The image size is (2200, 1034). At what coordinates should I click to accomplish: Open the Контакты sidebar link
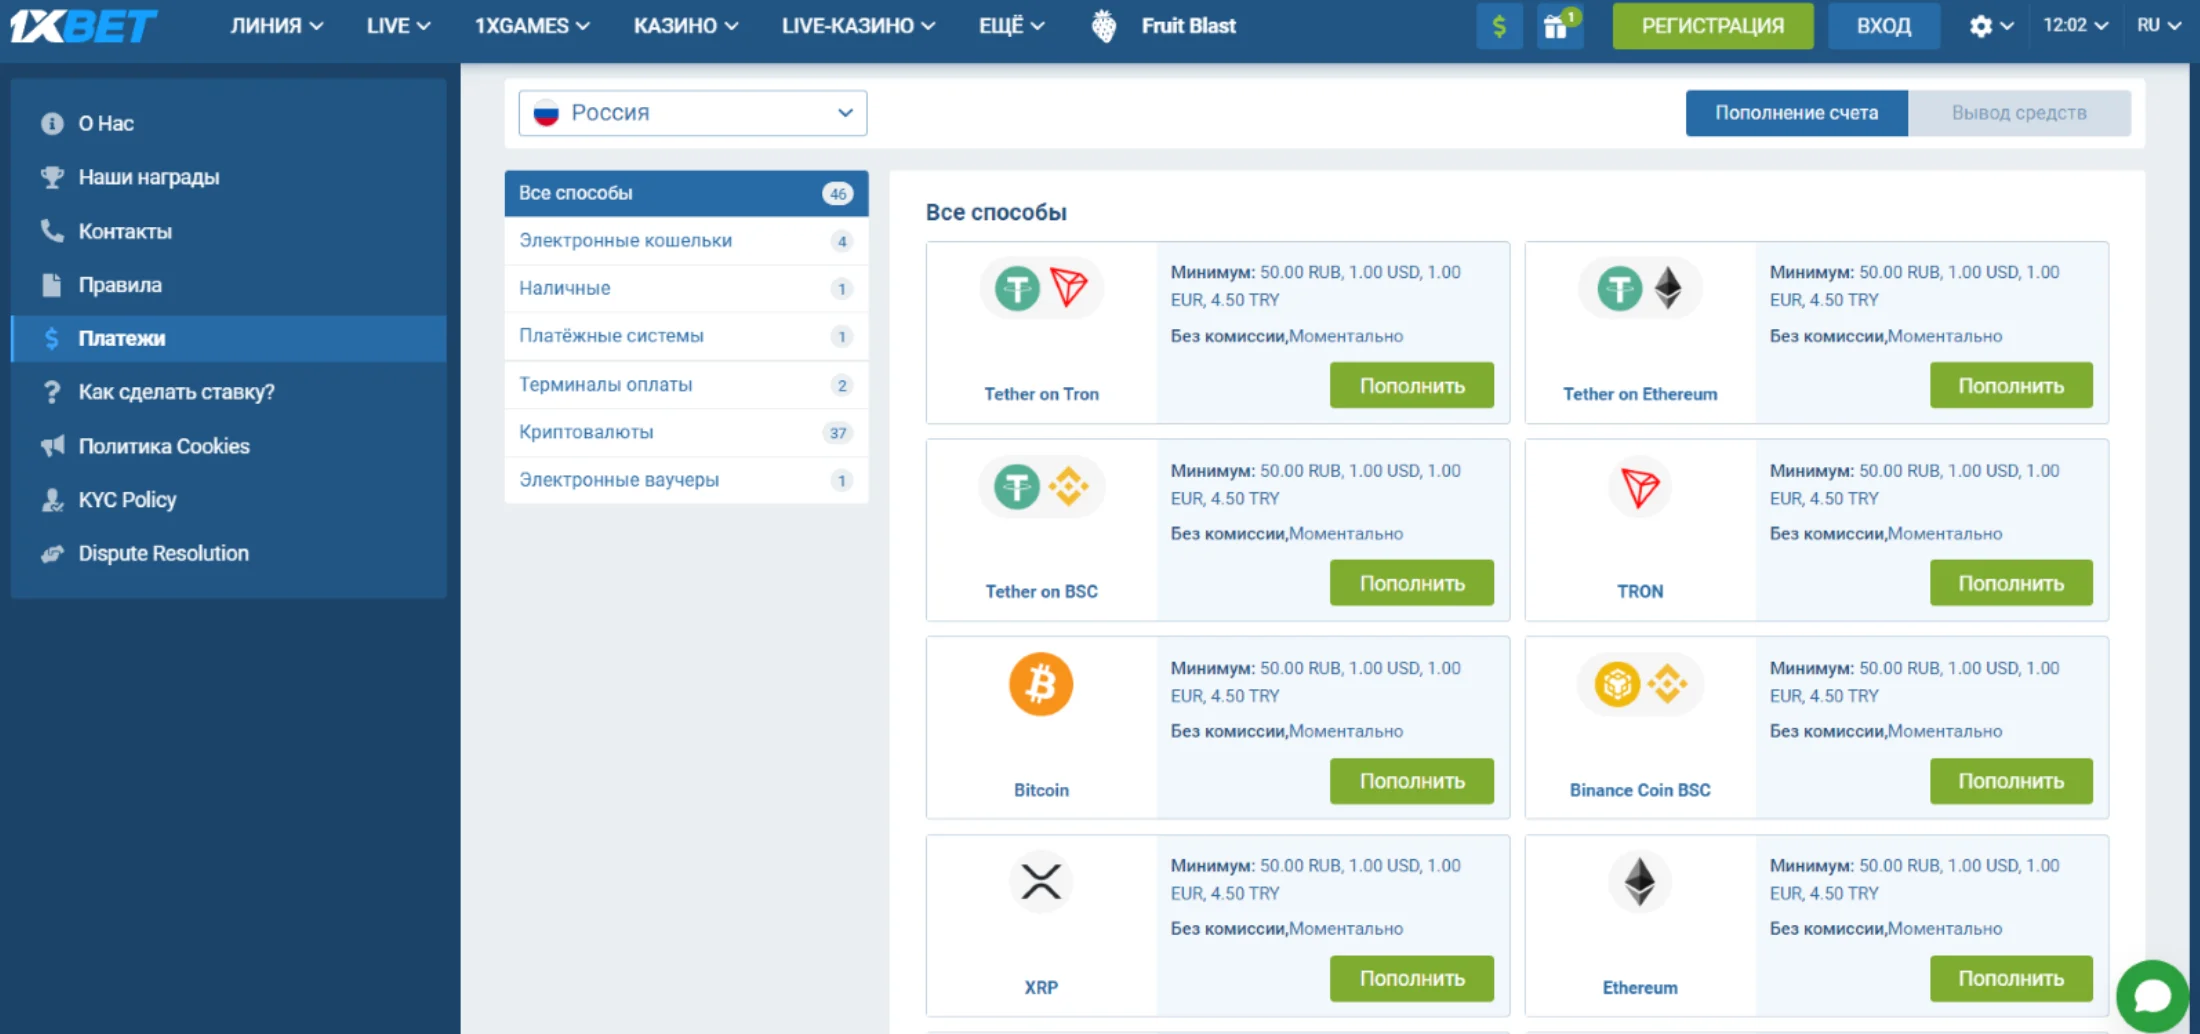click(125, 231)
